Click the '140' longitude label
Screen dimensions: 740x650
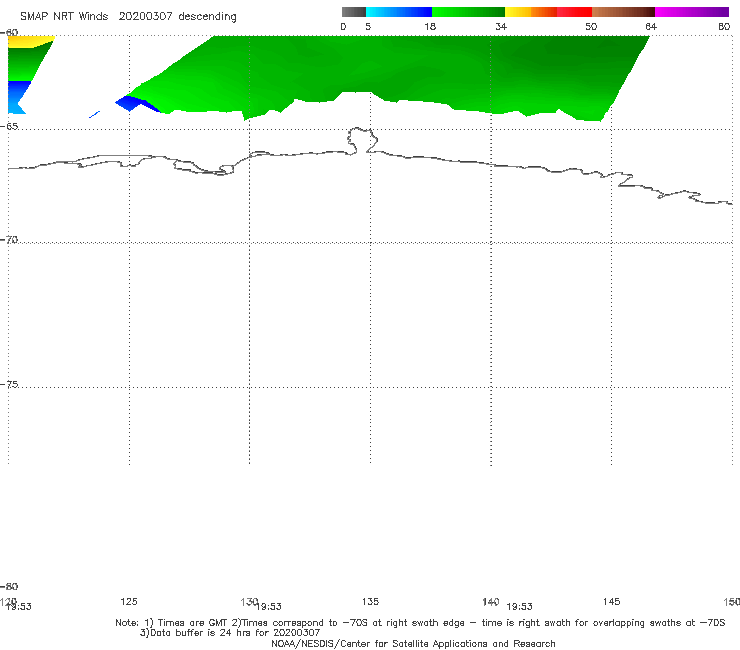[491, 601]
